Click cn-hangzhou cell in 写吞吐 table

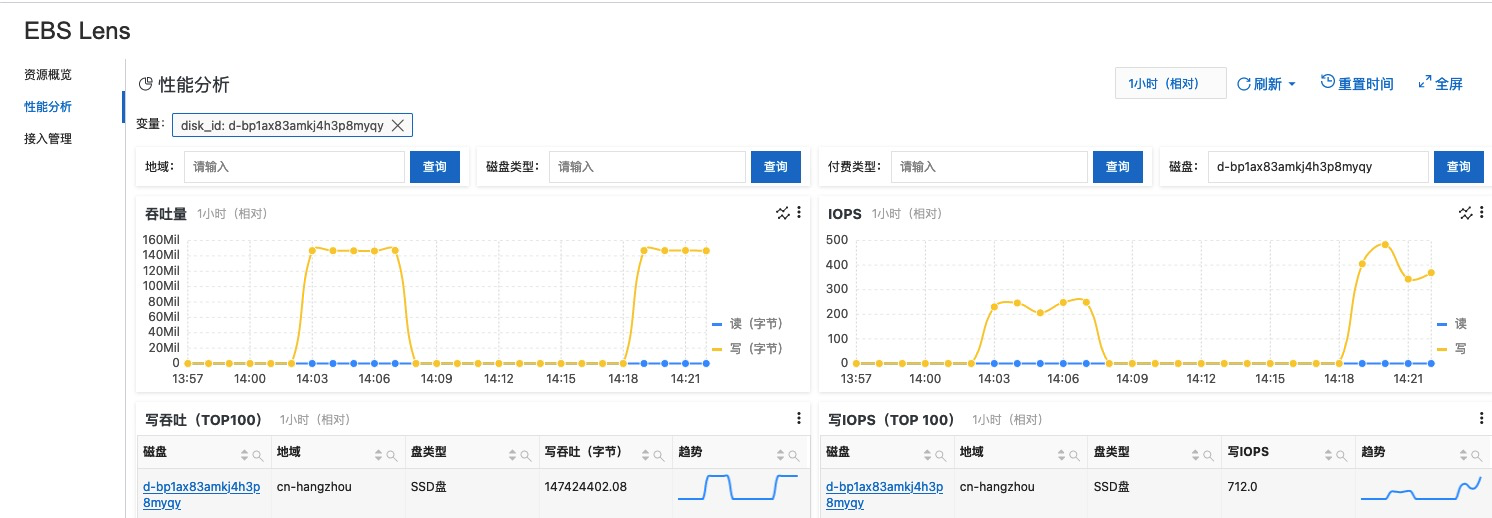click(x=314, y=487)
